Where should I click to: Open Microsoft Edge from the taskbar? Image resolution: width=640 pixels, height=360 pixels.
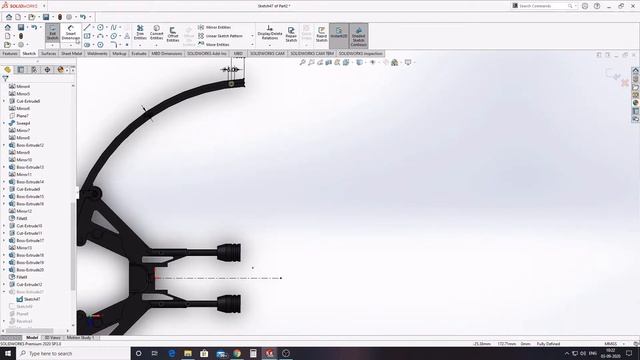tap(171, 353)
